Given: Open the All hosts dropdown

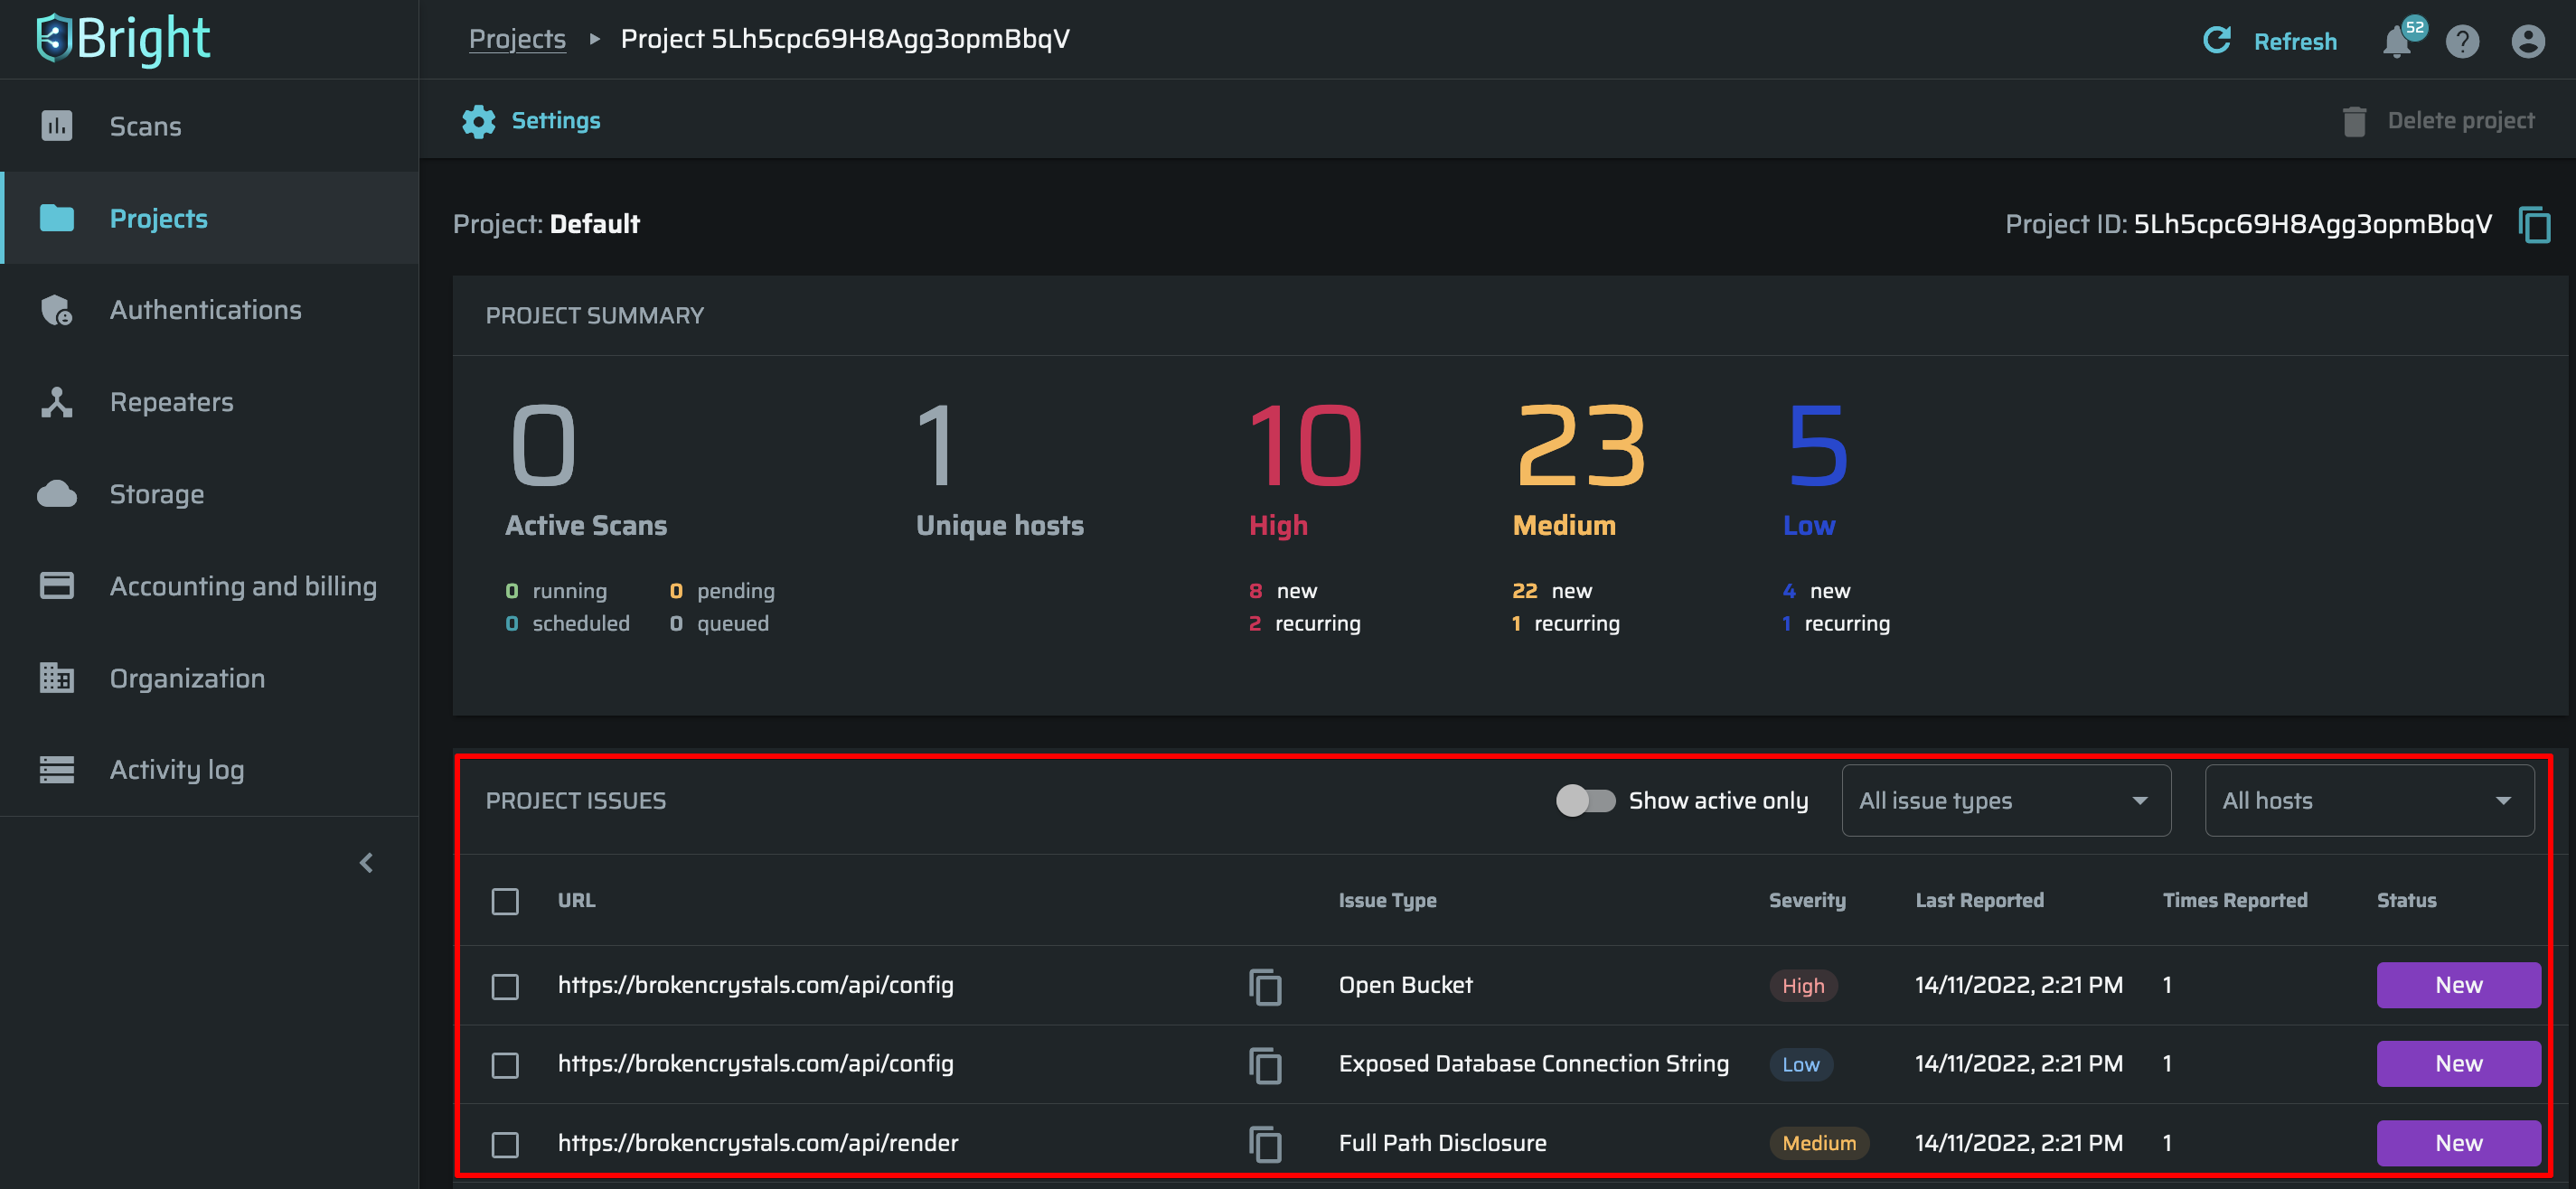Looking at the screenshot, I should pyautogui.click(x=2368, y=800).
